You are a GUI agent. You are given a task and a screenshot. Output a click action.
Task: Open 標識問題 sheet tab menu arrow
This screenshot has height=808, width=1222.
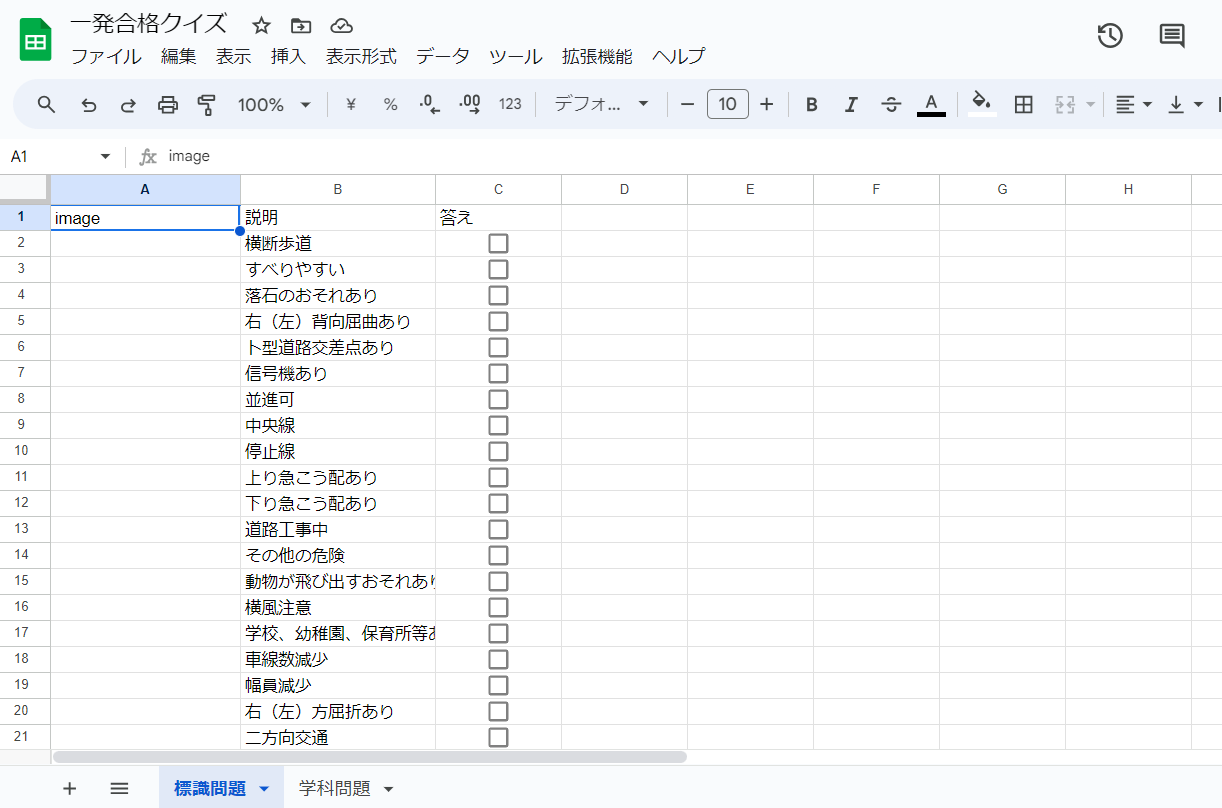click(x=264, y=789)
